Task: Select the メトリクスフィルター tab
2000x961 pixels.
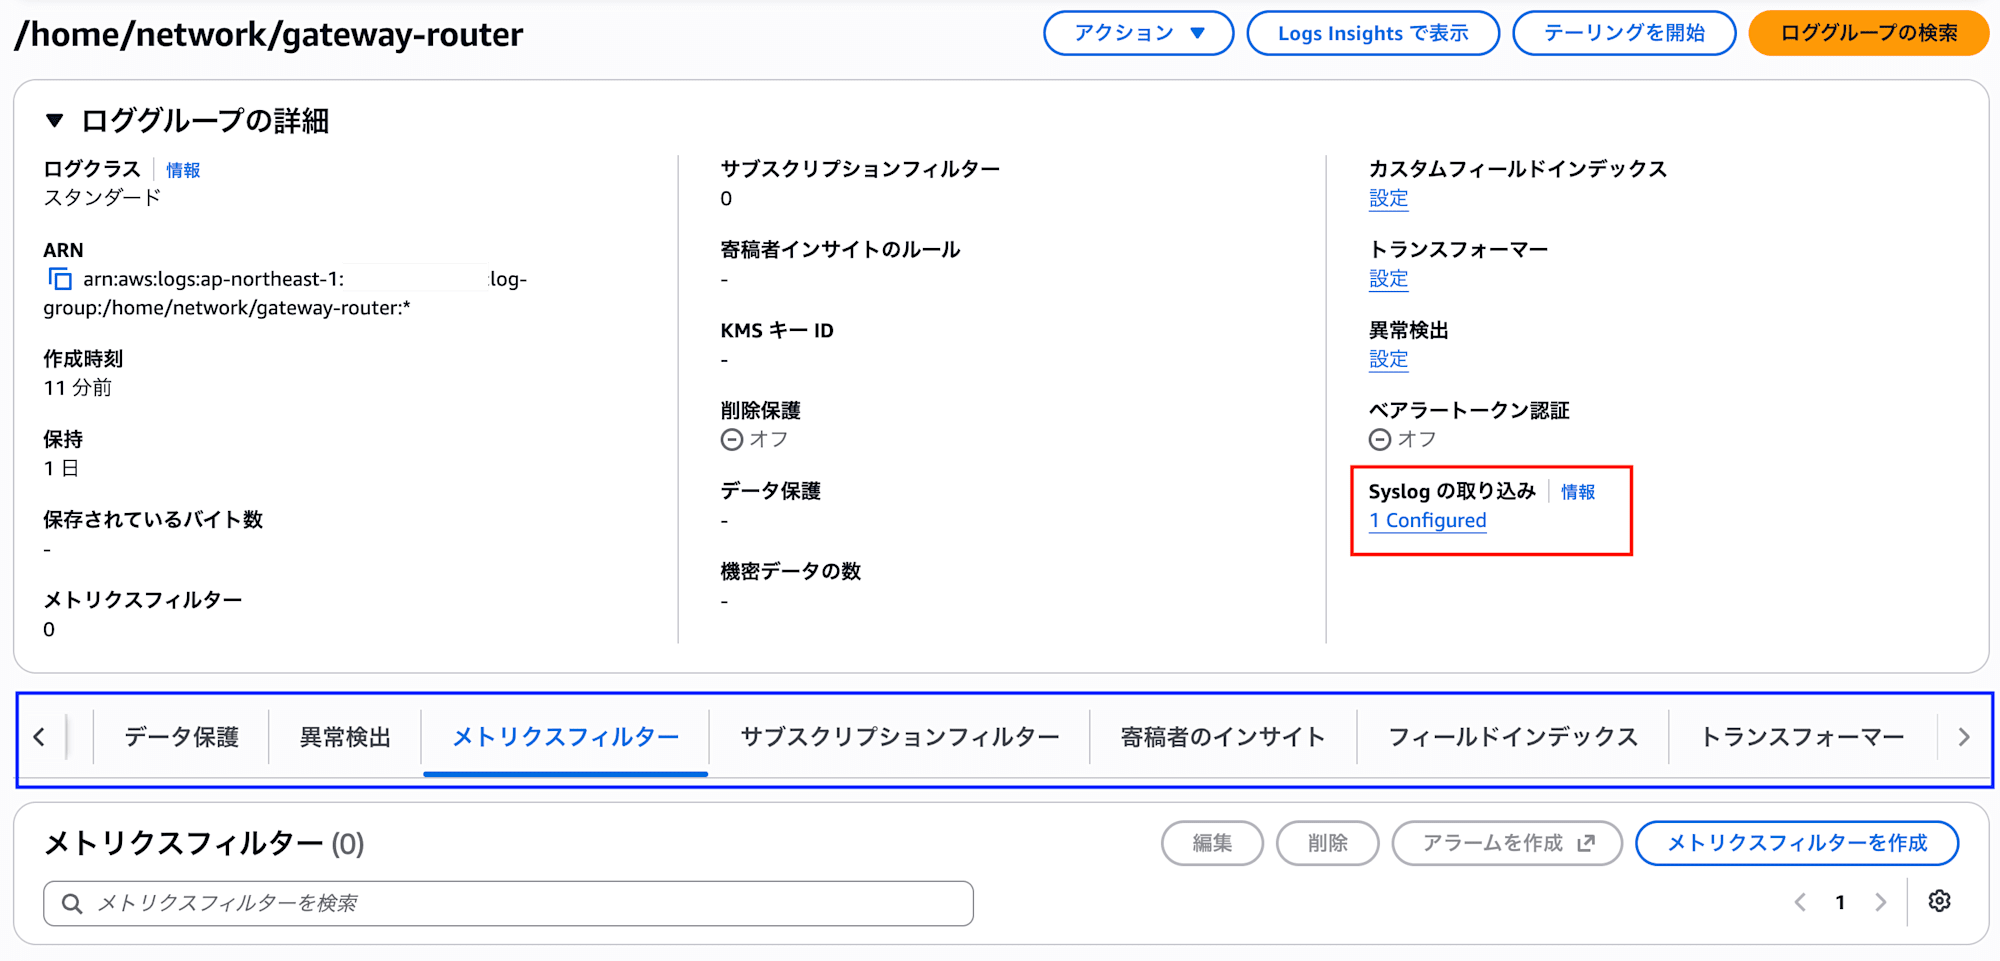Action: click(x=566, y=737)
